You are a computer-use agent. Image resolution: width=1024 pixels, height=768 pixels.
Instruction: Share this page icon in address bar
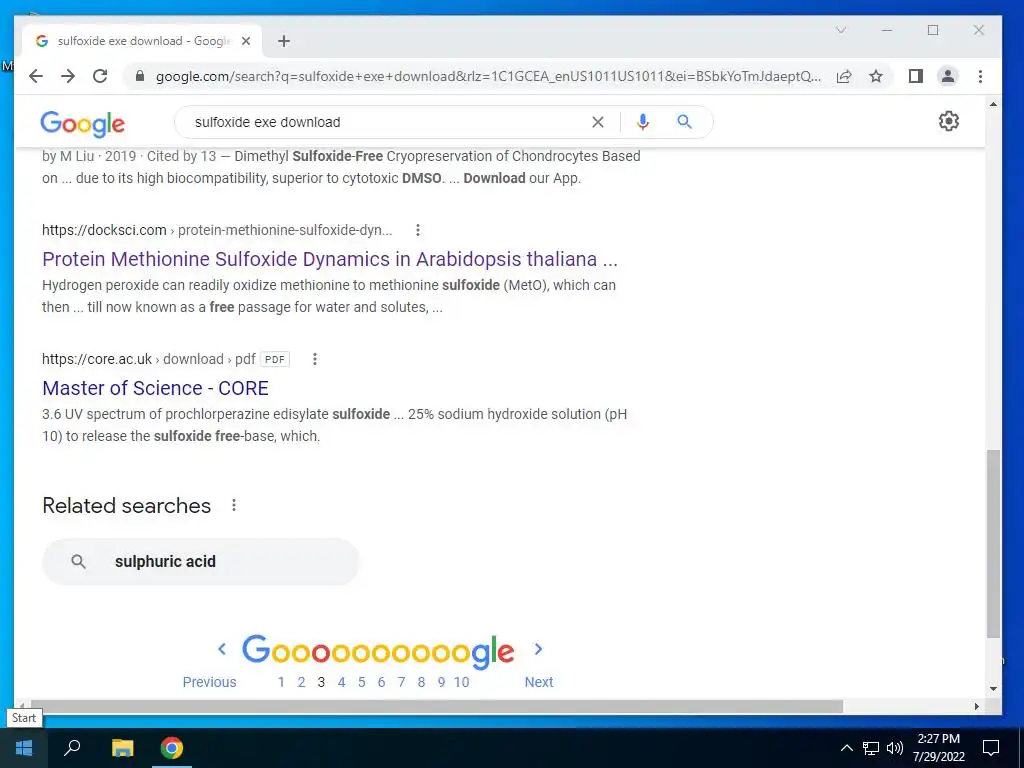click(844, 76)
